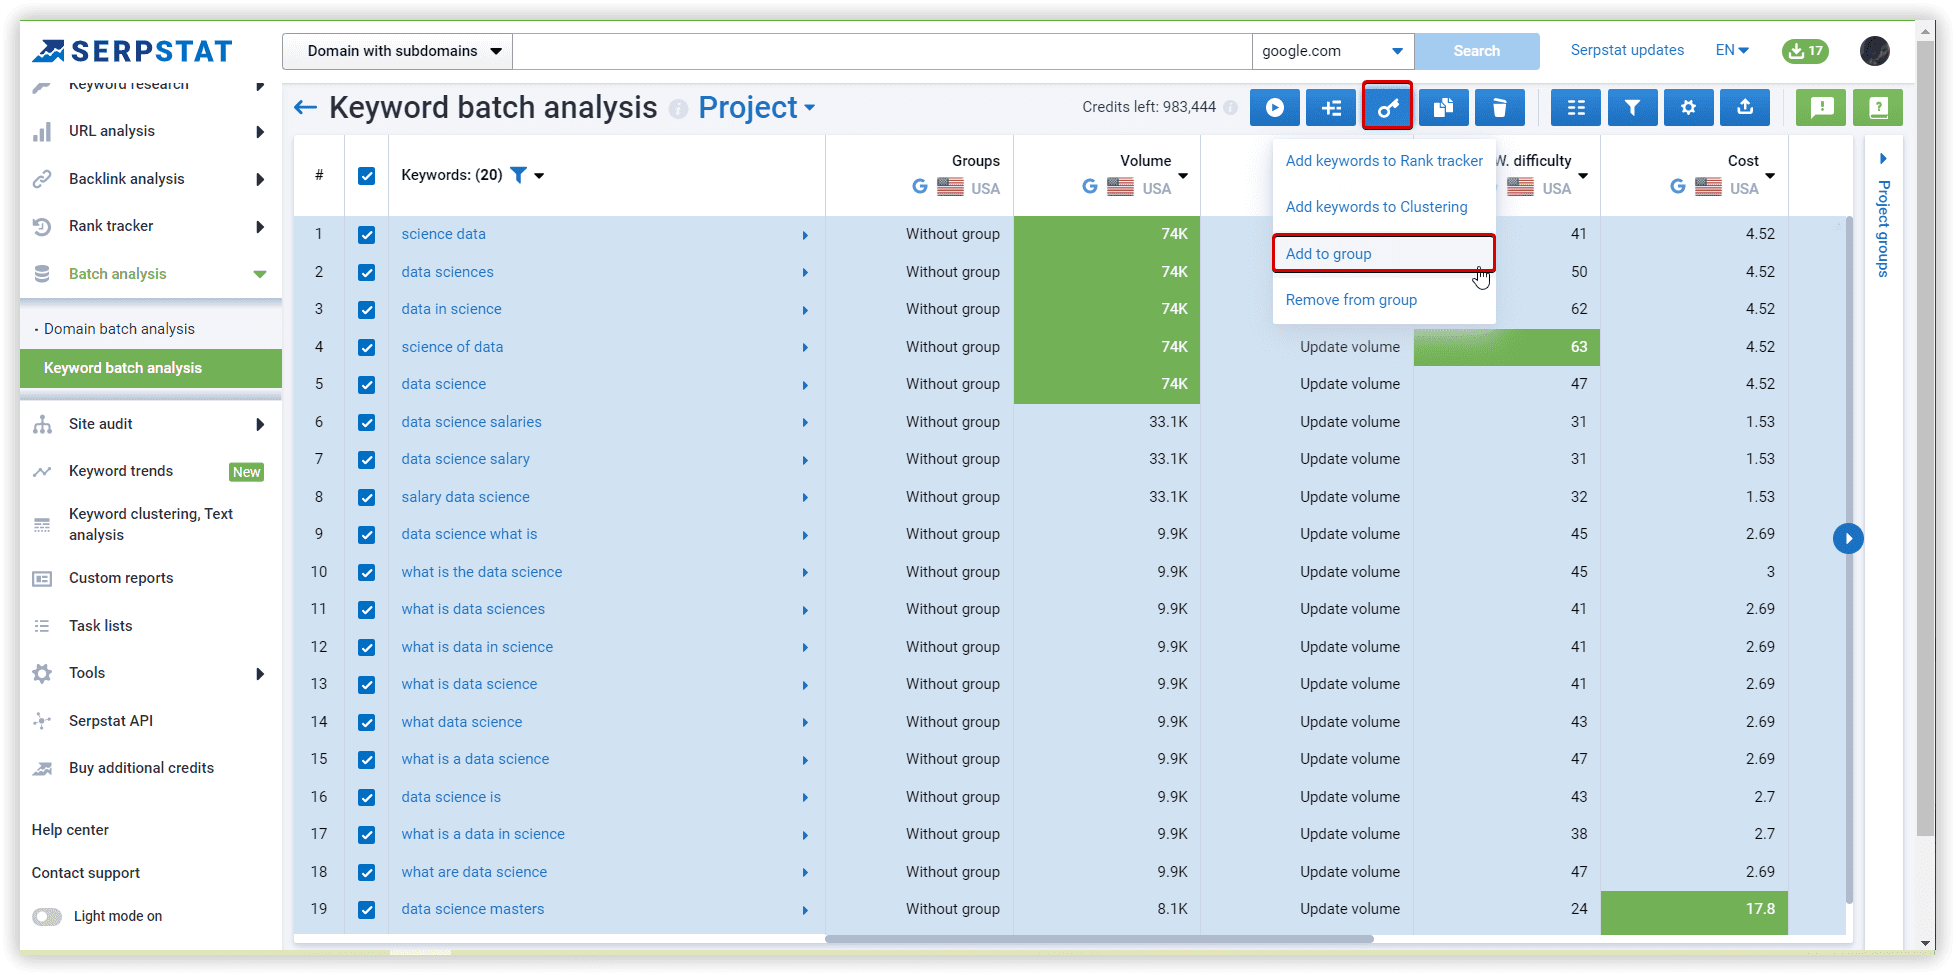The width and height of the screenshot is (1956, 975).
Task: Click the export results icon
Action: tap(1744, 107)
